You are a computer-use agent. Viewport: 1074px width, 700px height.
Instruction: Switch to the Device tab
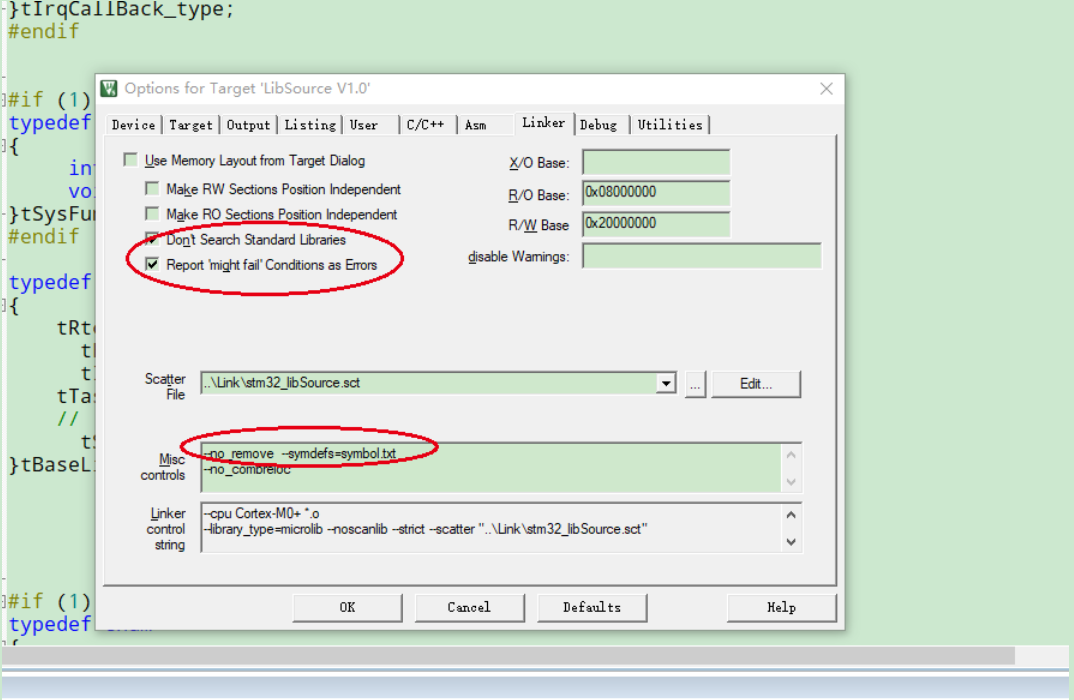134,125
